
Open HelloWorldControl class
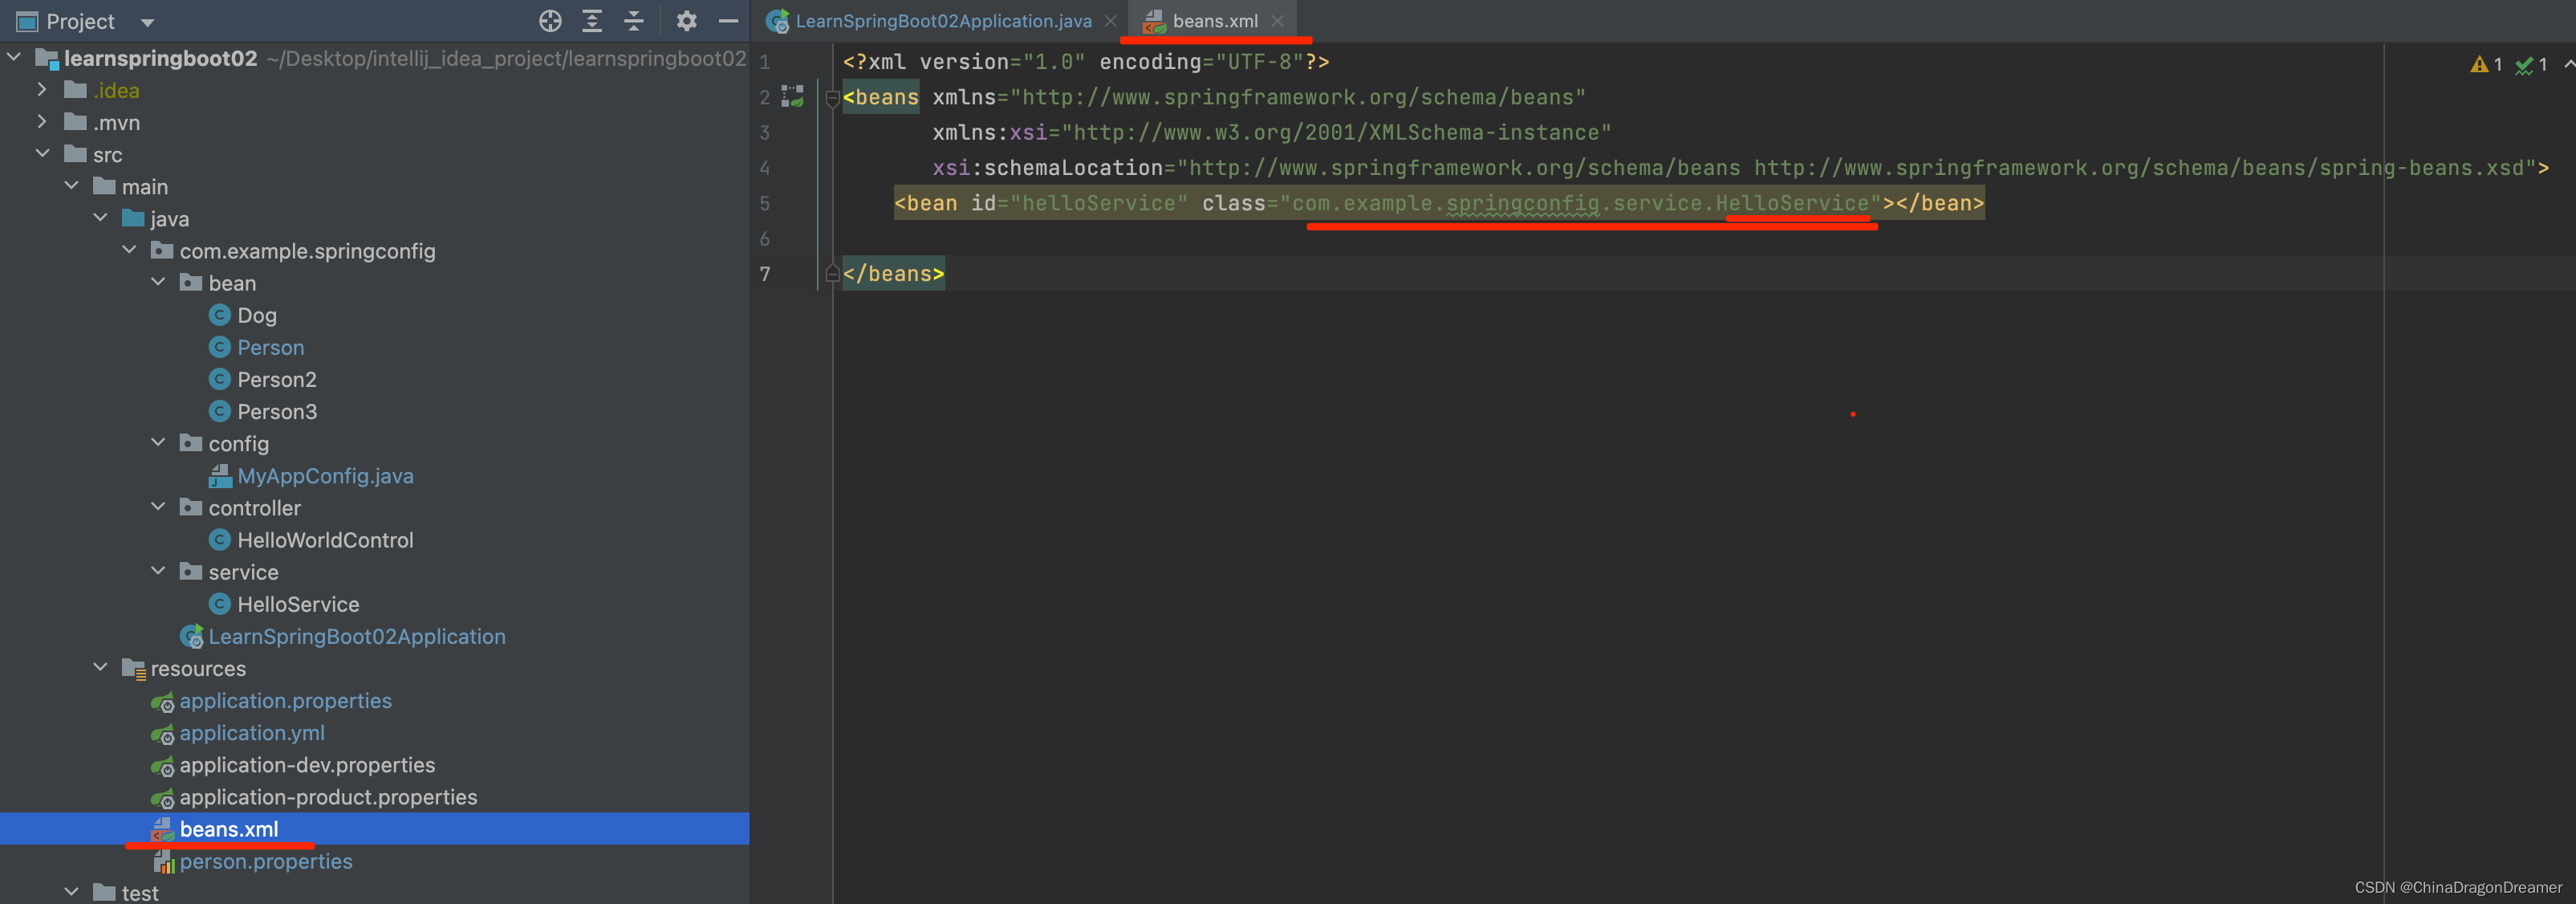(325, 540)
